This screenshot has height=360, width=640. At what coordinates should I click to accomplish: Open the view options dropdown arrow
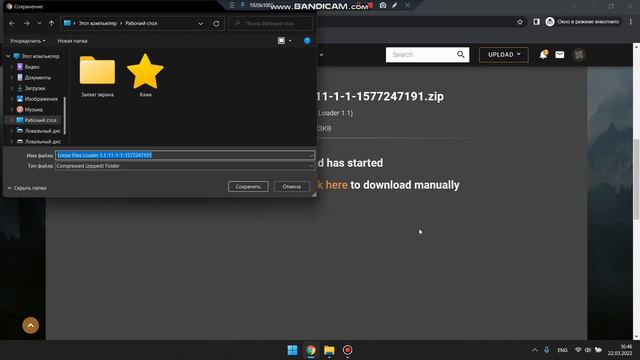tap(290, 41)
